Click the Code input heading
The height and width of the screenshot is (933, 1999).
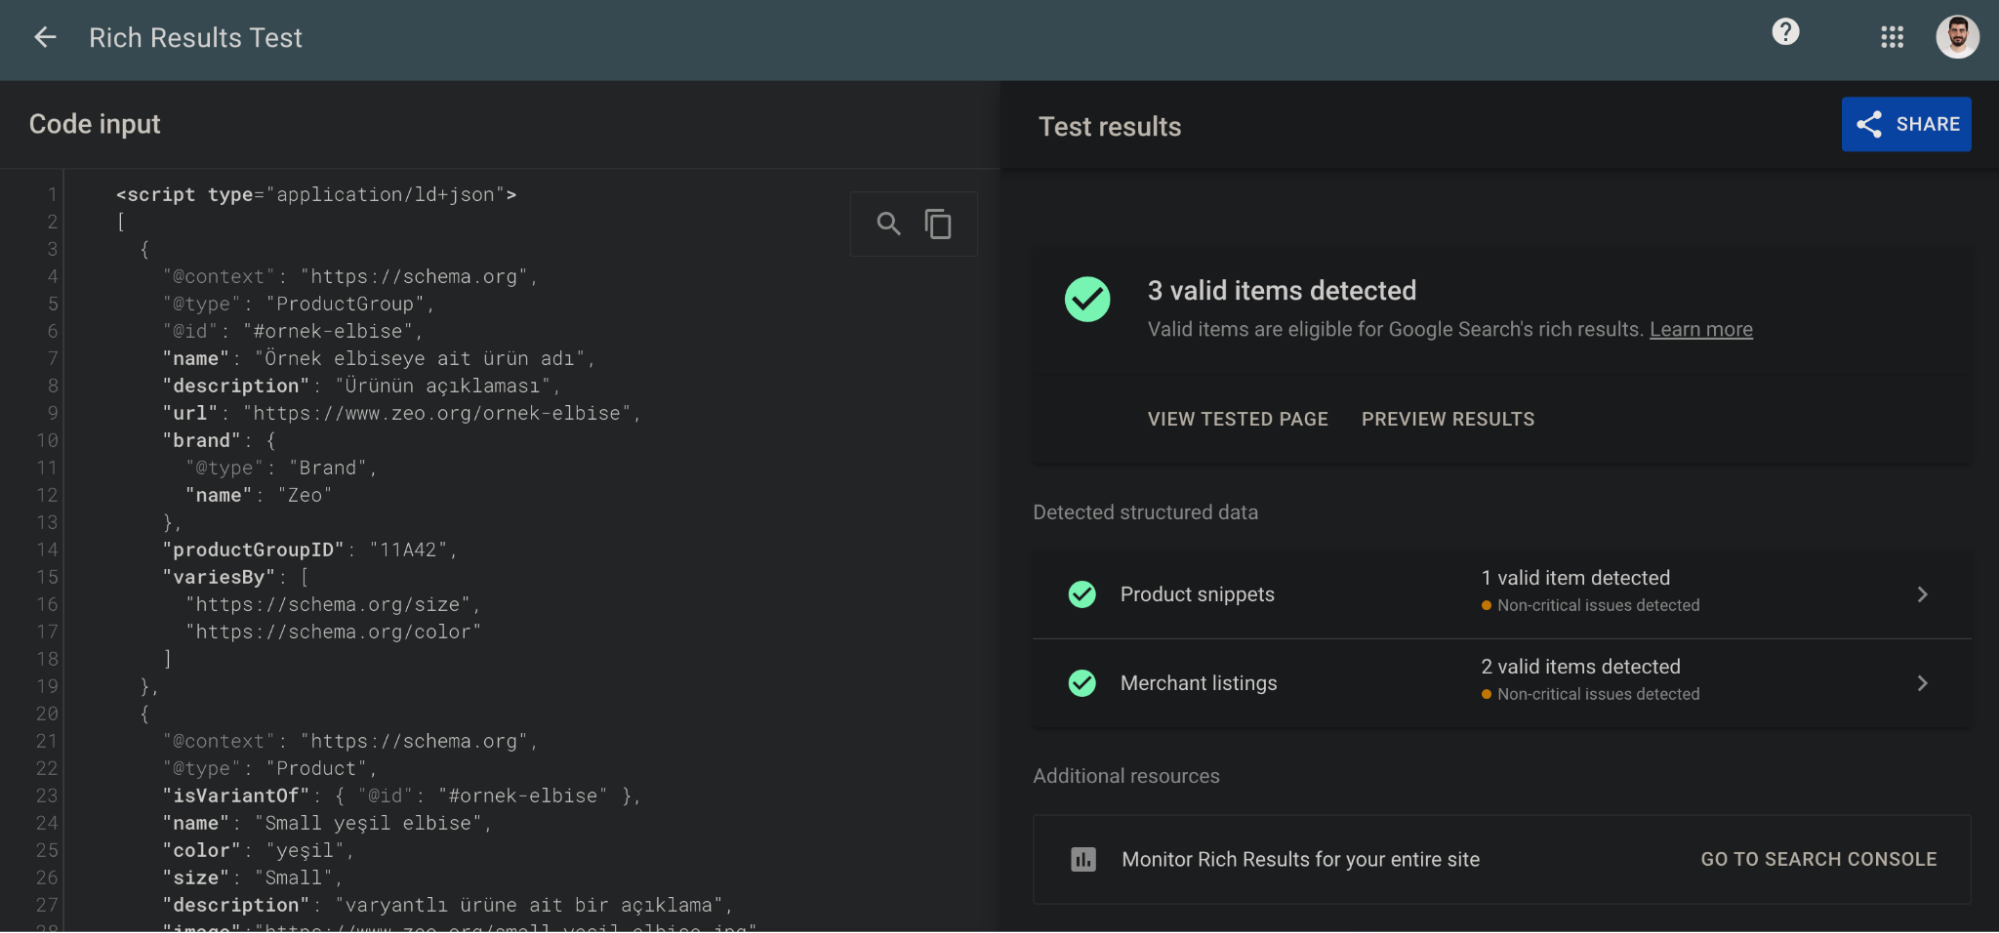click(x=94, y=124)
